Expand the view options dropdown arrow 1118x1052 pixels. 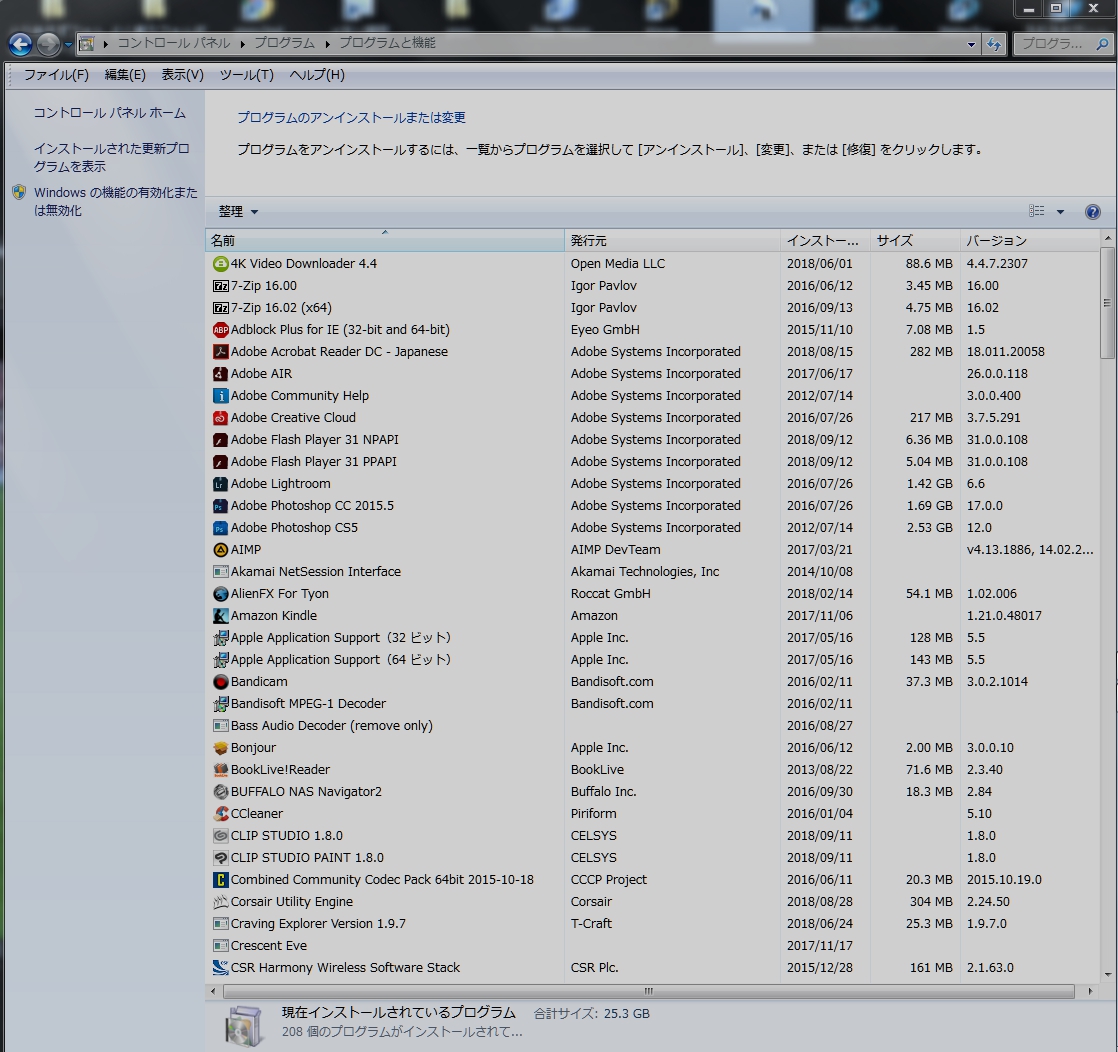click(x=1060, y=212)
